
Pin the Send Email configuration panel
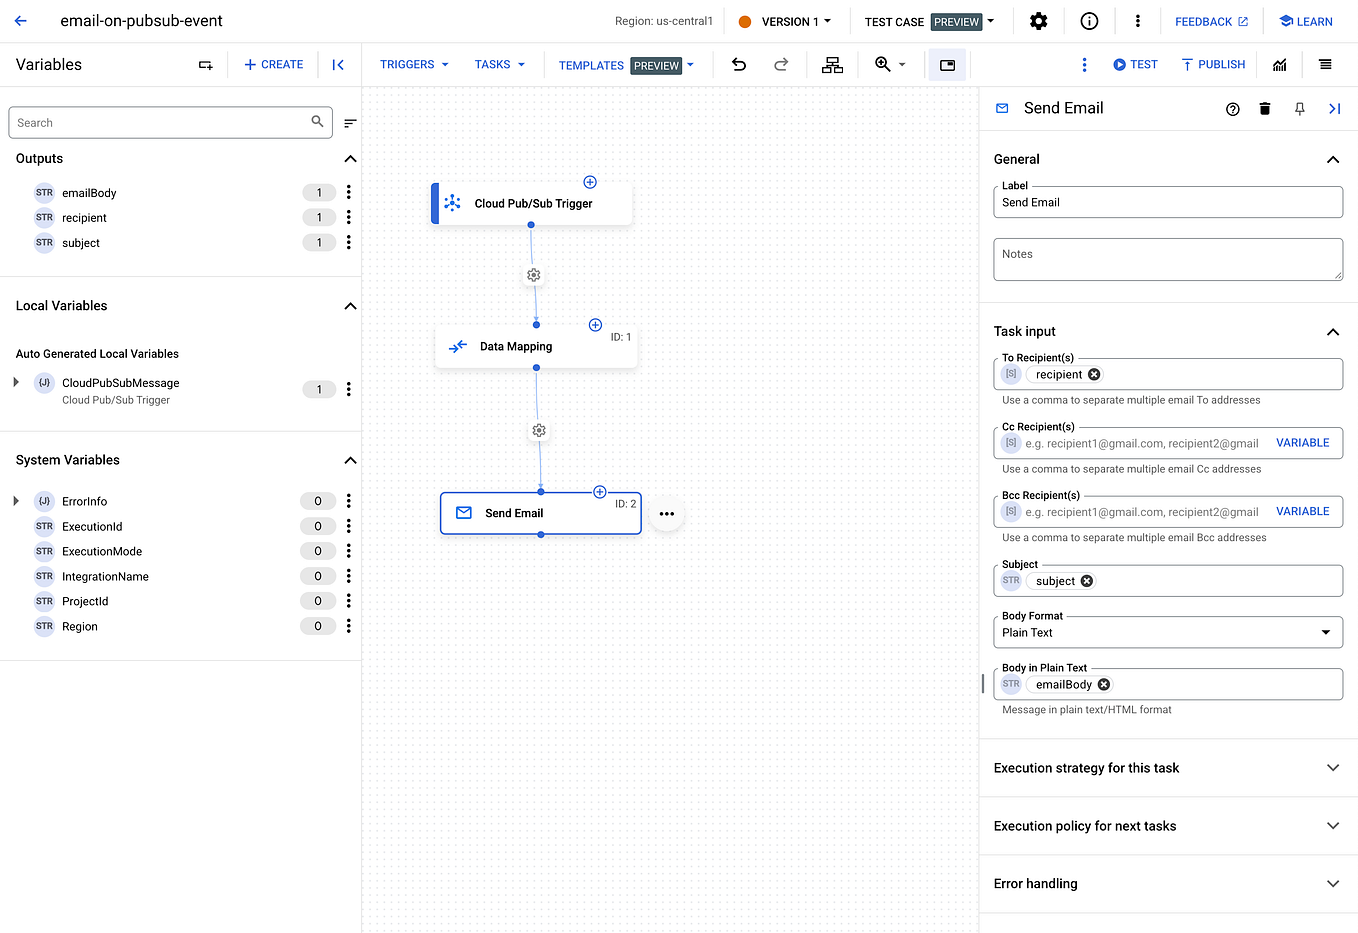click(1299, 108)
